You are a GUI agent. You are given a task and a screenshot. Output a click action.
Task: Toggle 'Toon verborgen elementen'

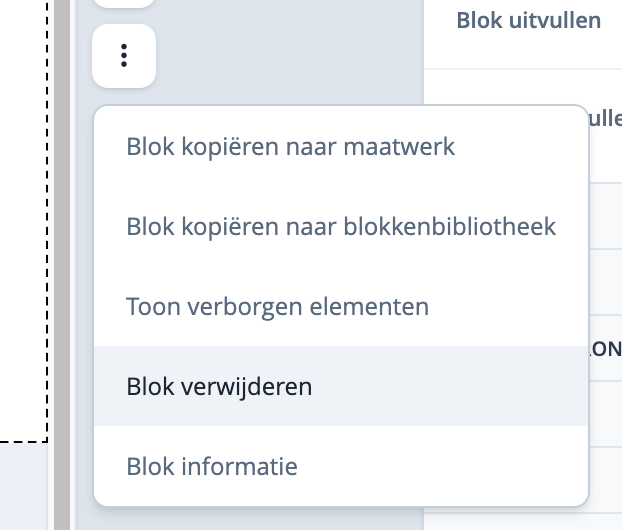tap(277, 306)
